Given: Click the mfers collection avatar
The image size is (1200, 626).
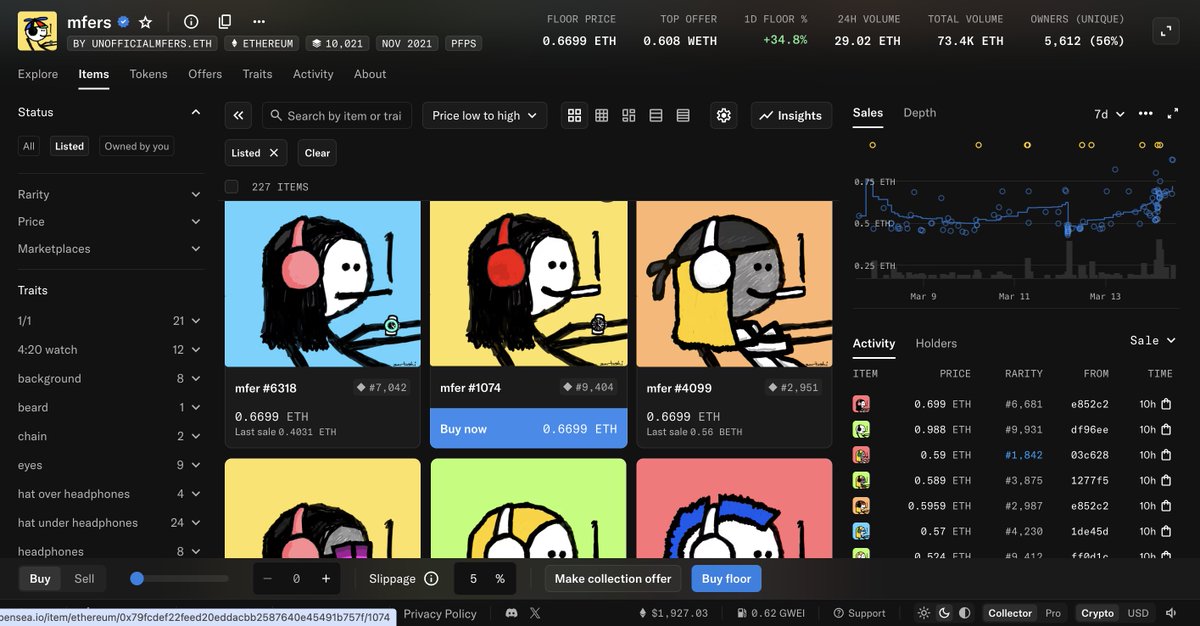Looking at the screenshot, I should 37,31.
